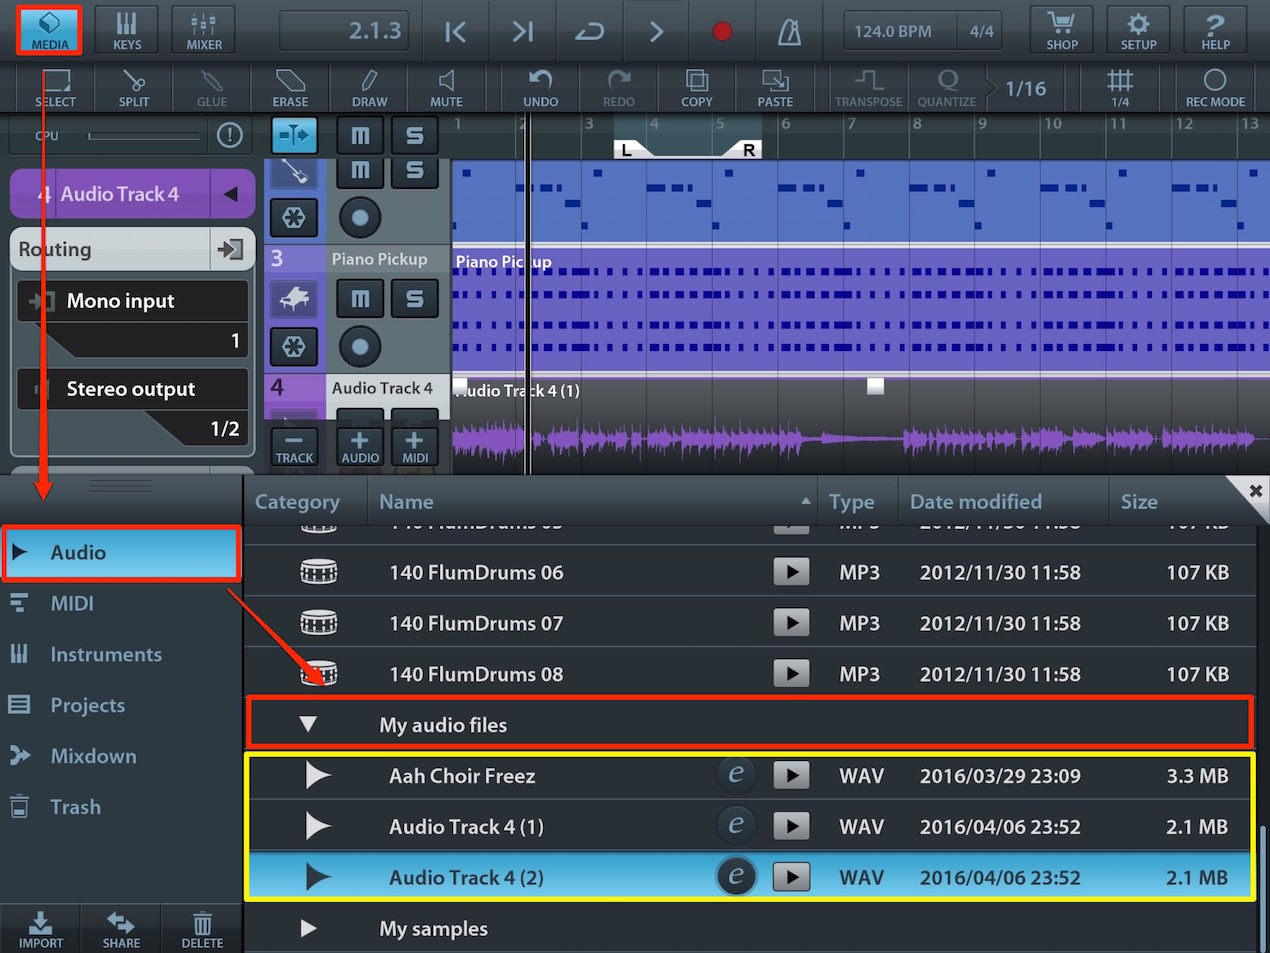Screen dimensions: 1270x953
Task: Expand the My samples folder
Action: 308,929
